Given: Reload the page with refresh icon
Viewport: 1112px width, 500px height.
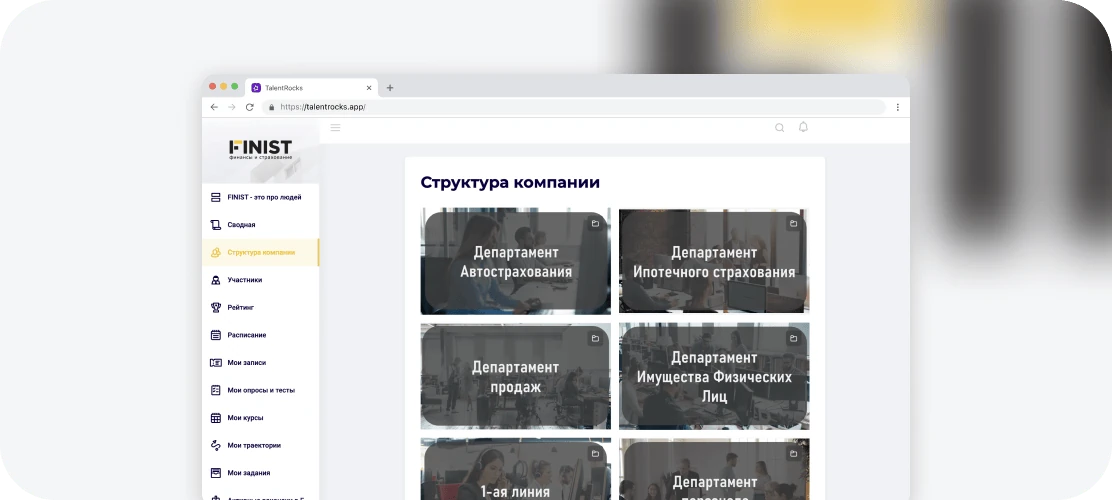Looking at the screenshot, I should pos(250,107).
